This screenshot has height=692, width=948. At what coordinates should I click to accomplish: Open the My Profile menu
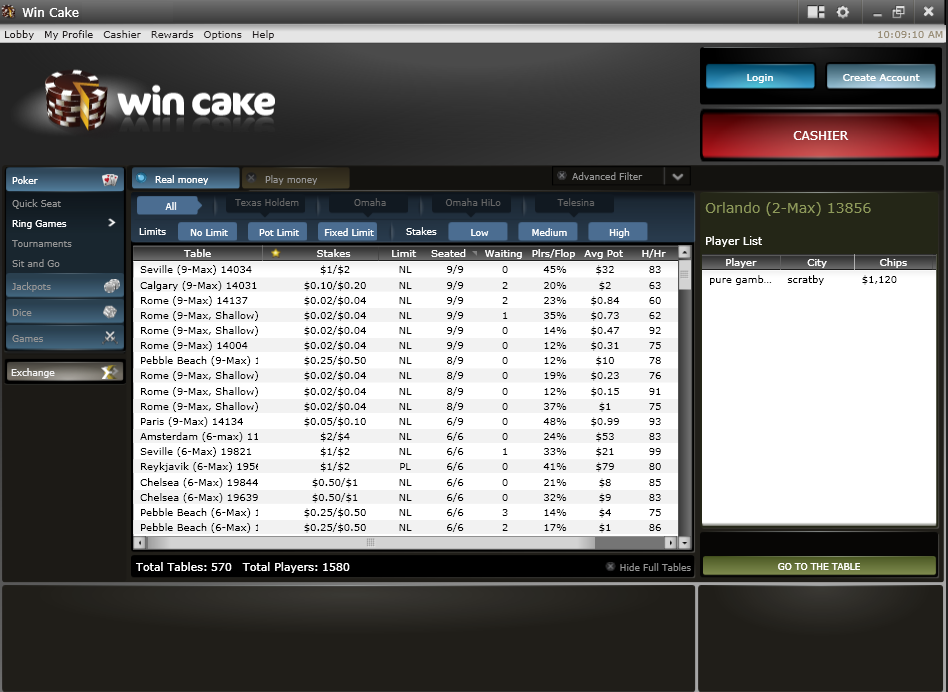[x=68, y=34]
